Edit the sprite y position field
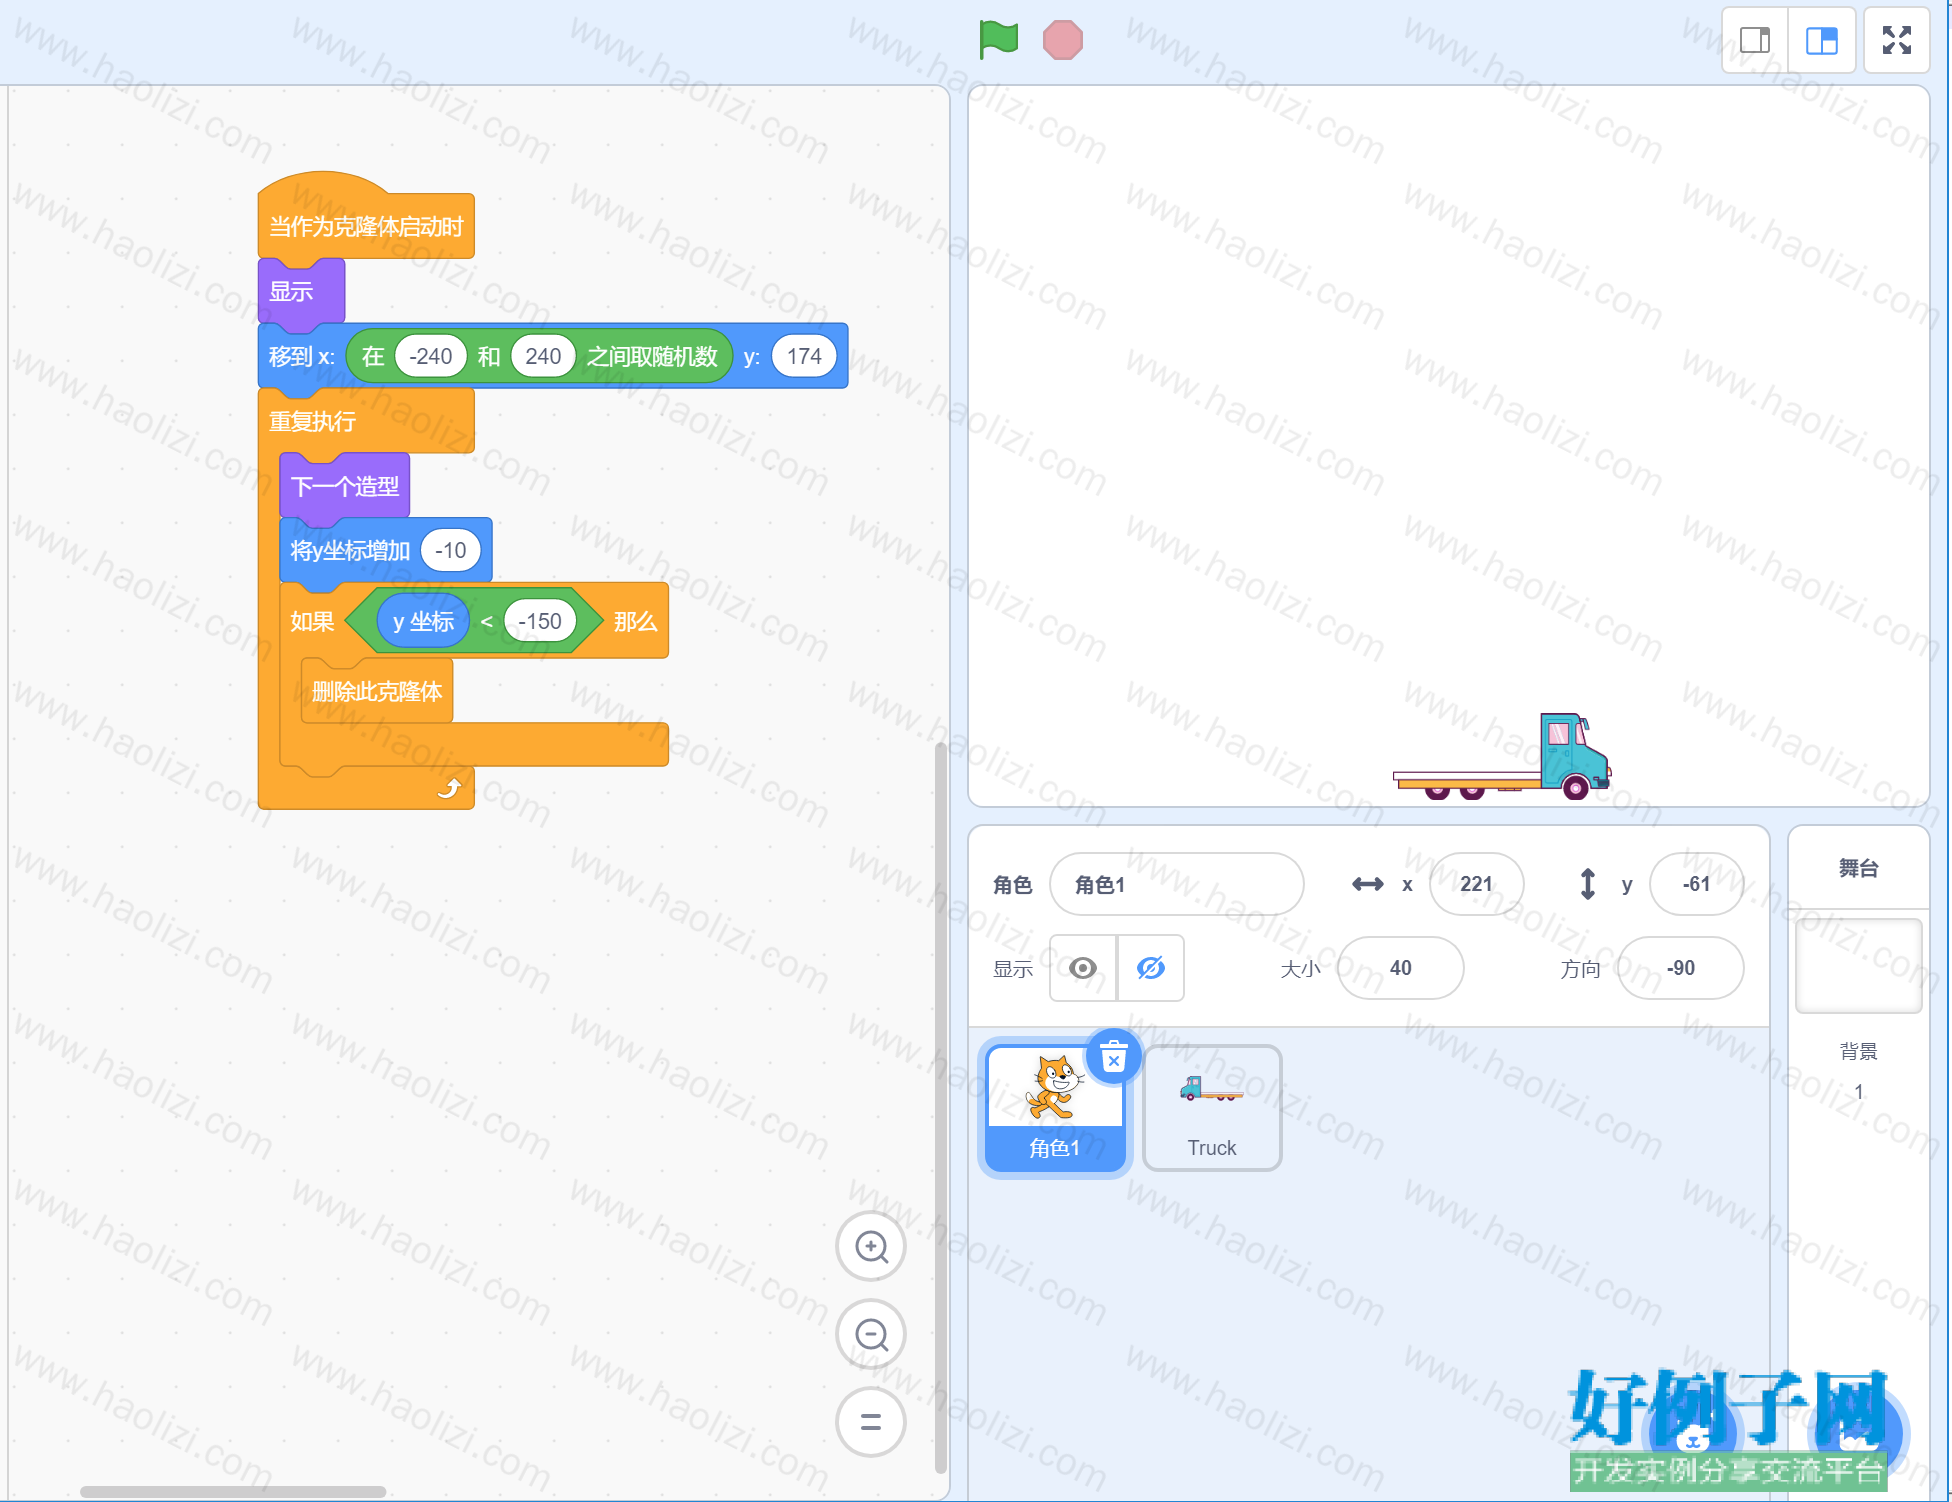Image resolution: width=1952 pixels, height=1502 pixels. click(1696, 884)
